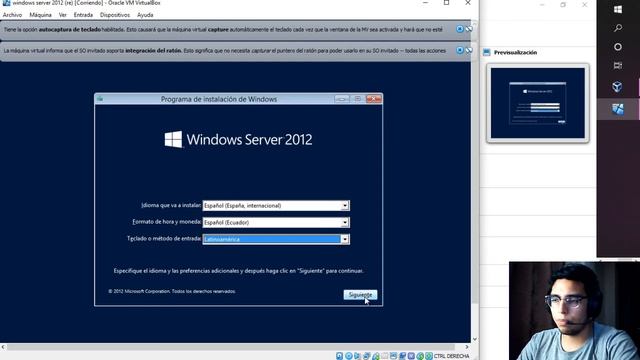Open the Windows Start button

[x=618, y=9]
